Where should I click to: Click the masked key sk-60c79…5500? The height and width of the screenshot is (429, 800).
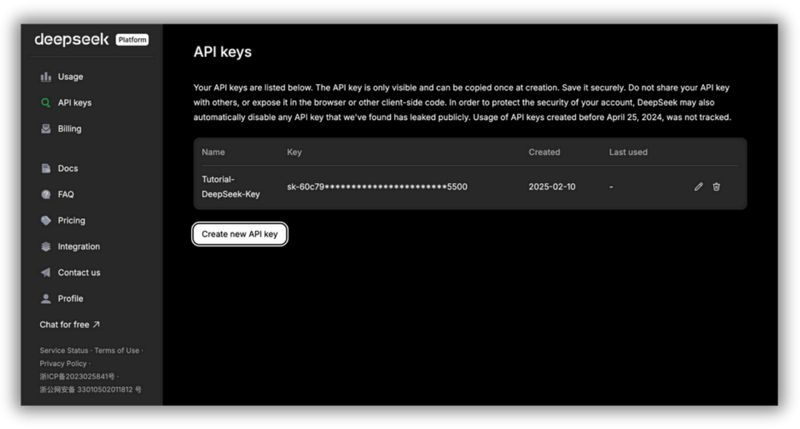click(377, 187)
